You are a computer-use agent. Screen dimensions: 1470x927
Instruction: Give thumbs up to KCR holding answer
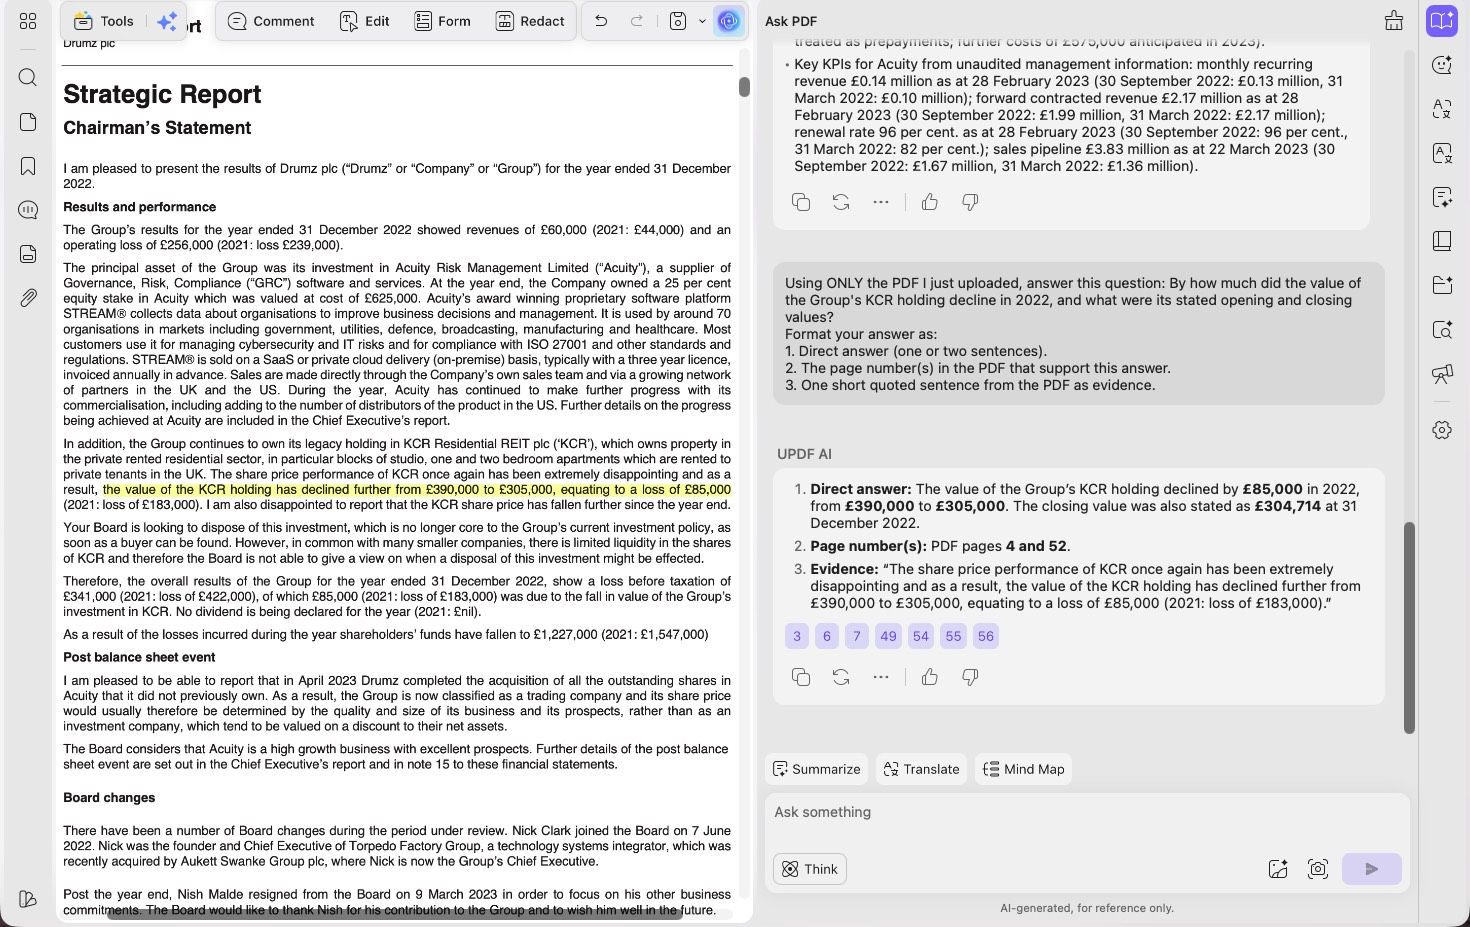click(x=930, y=677)
